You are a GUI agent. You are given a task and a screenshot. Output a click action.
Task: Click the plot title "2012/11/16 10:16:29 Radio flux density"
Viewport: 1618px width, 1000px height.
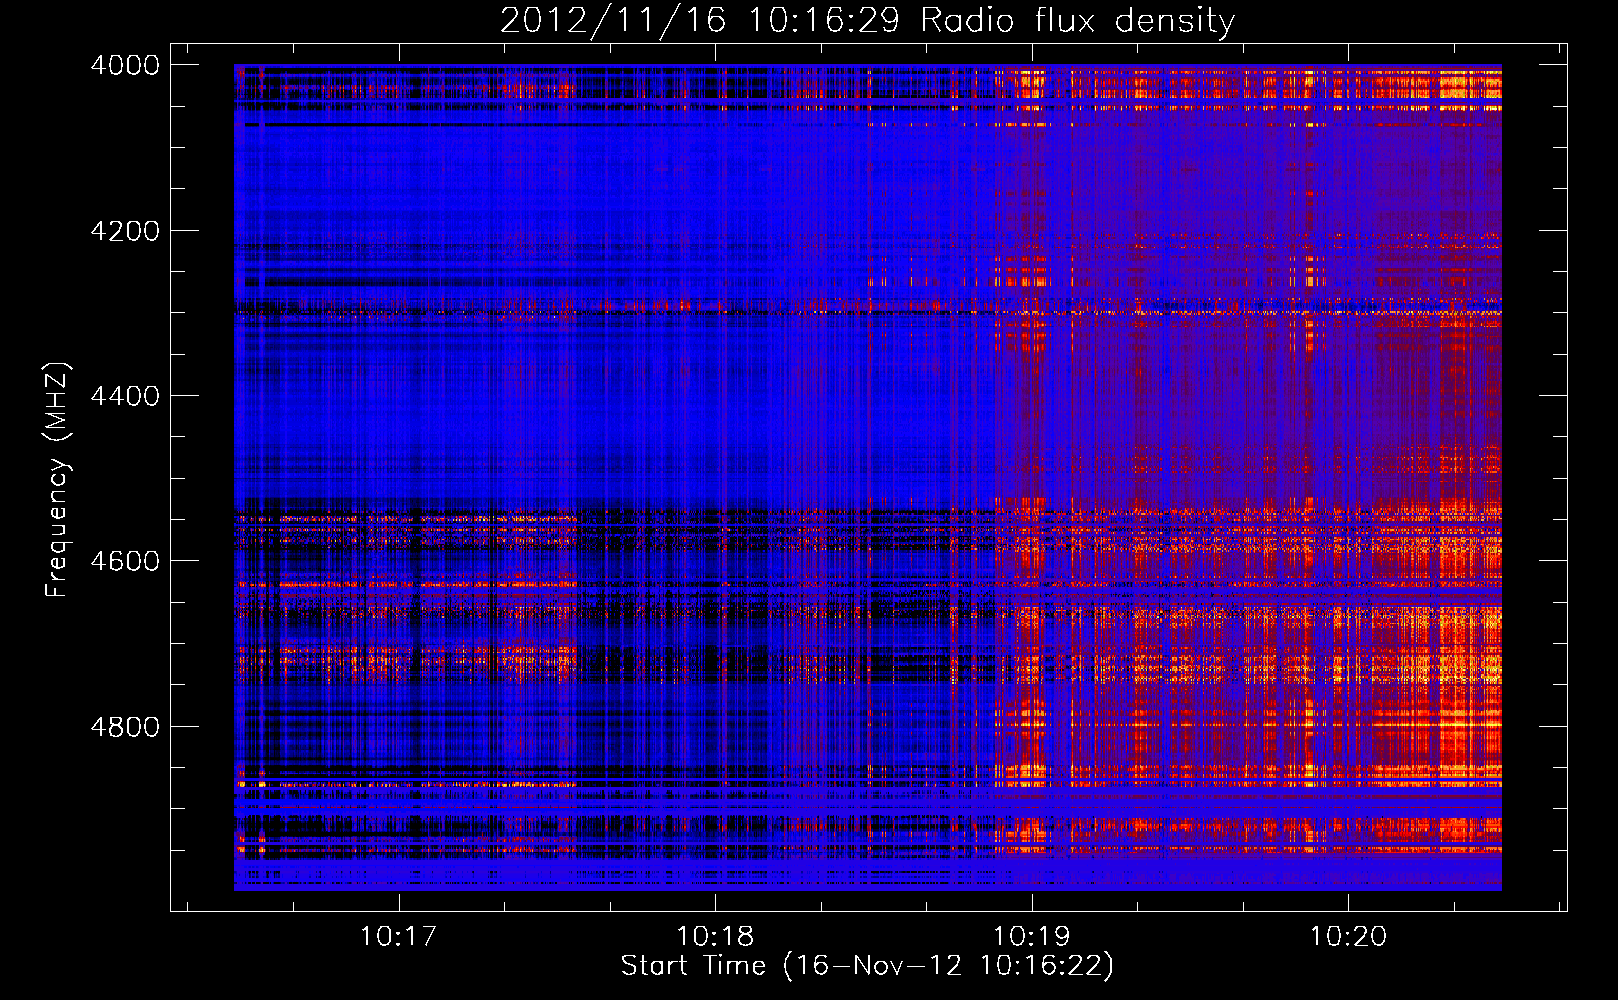click(867, 20)
